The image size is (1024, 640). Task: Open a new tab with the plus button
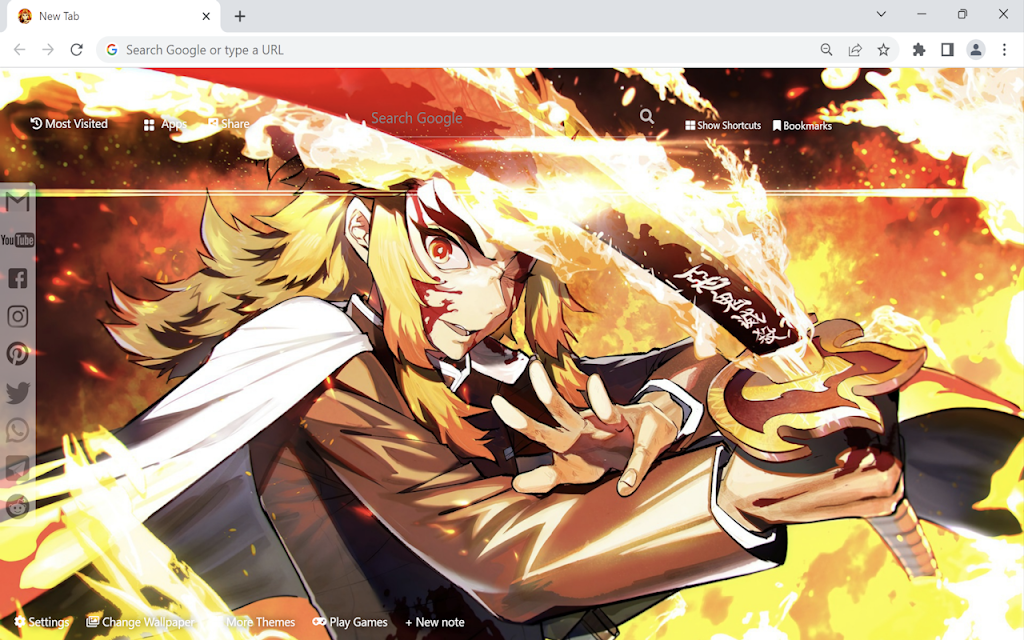[x=240, y=16]
